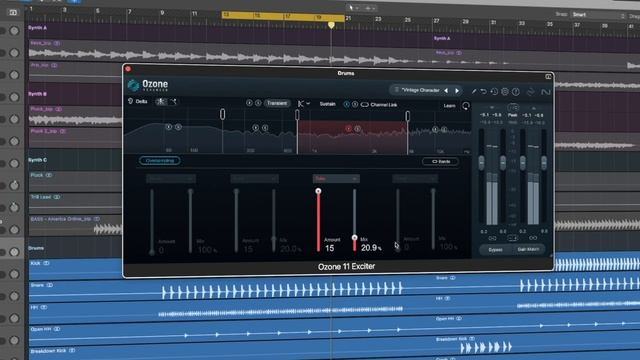Viewport: 640px width, 360px height.
Task: Enable the Oversampling option
Action: point(160,161)
